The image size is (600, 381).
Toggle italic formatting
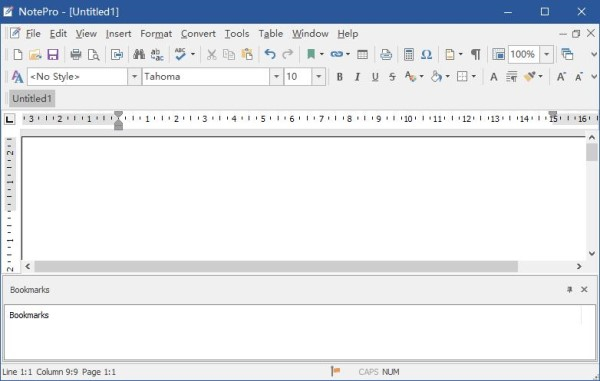point(357,77)
